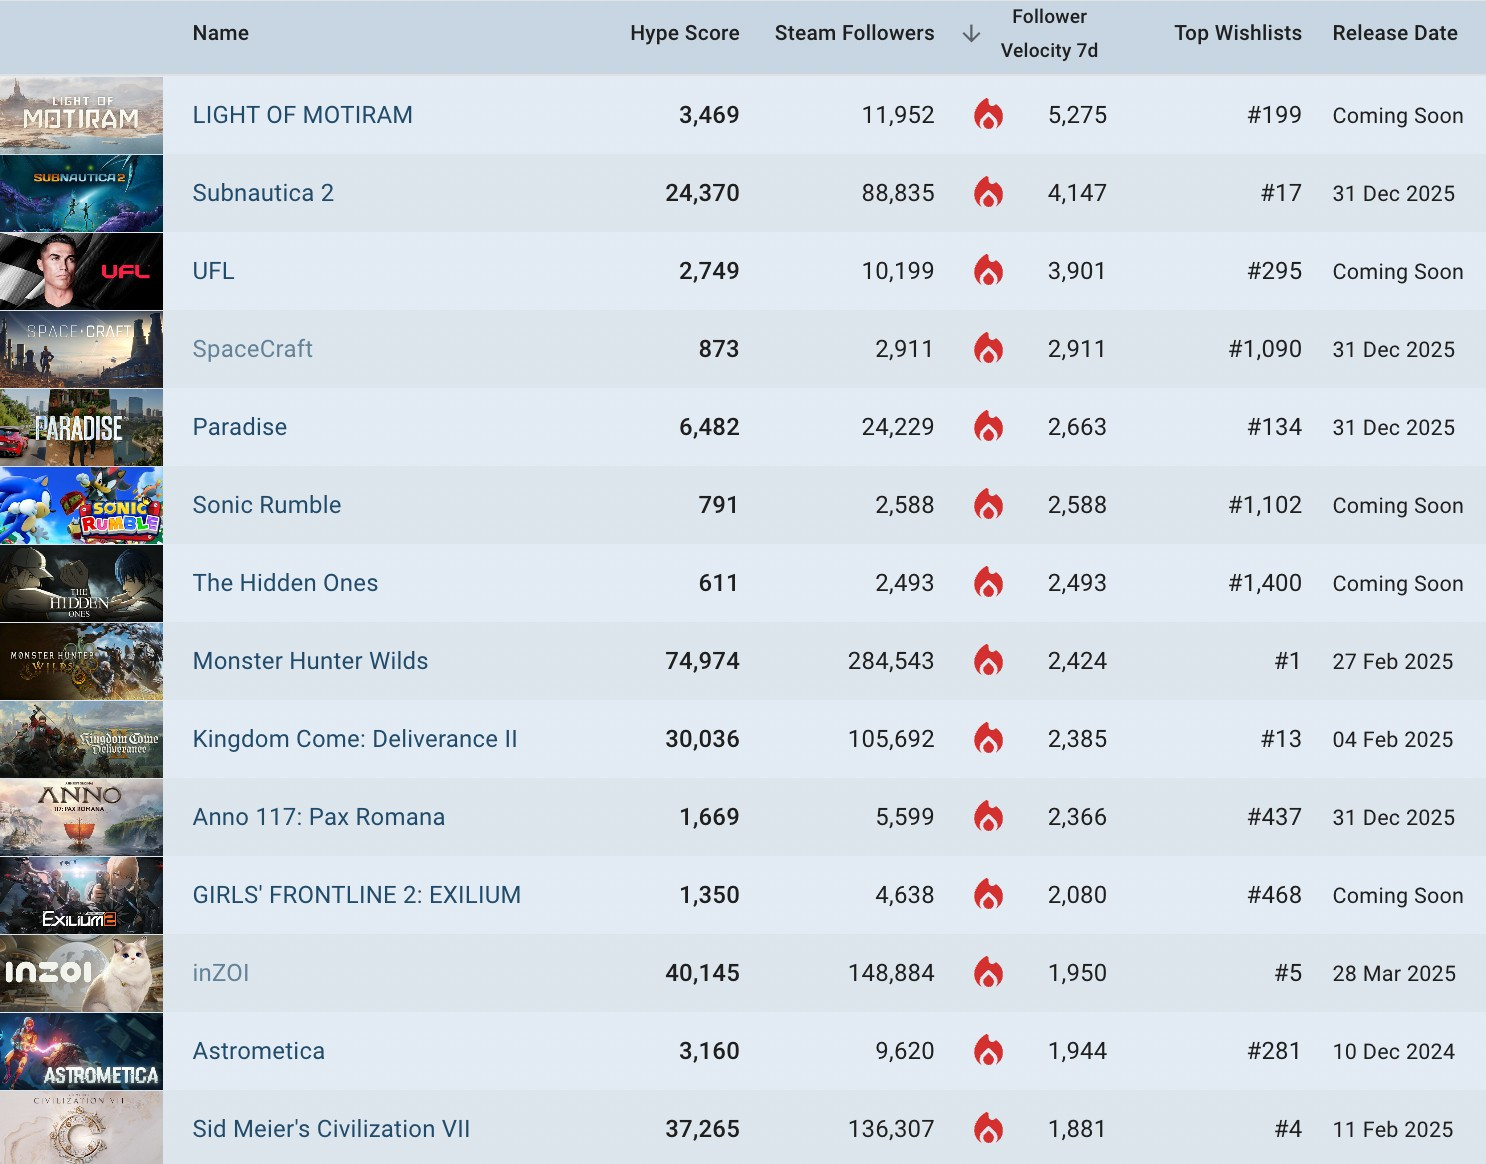1486x1164 pixels.
Task: Open the Paradise game link
Action: pyautogui.click(x=240, y=427)
